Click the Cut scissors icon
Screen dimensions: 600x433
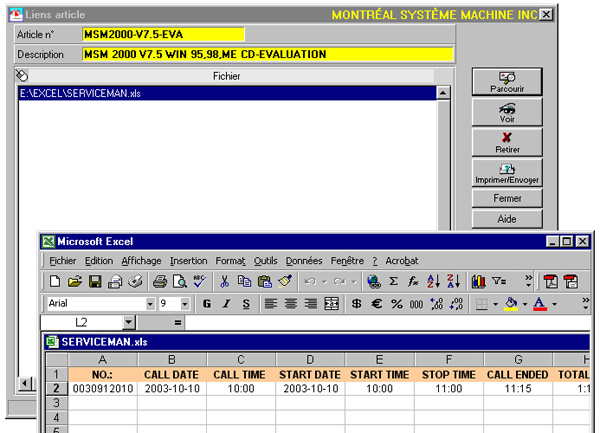coord(225,282)
